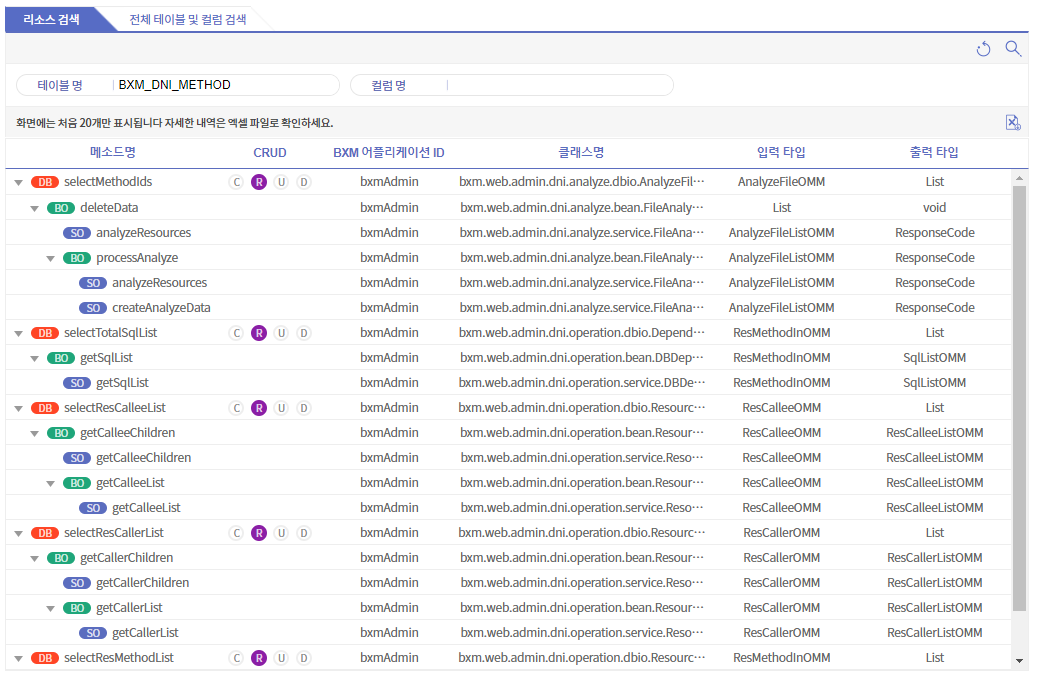The image size is (1037, 679).
Task: Collapse the selectResCalleeList tree node
Action: [x=19, y=409]
